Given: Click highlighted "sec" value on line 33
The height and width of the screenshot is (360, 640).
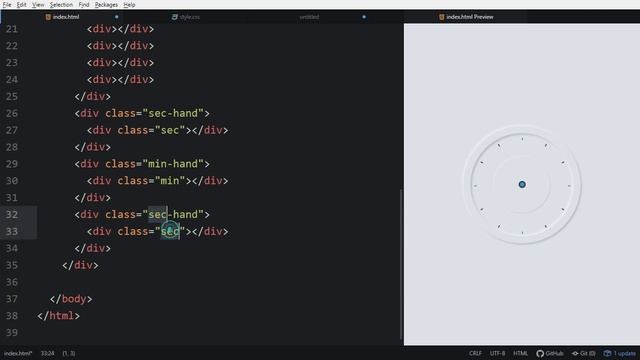Looking at the screenshot, I should tap(170, 231).
